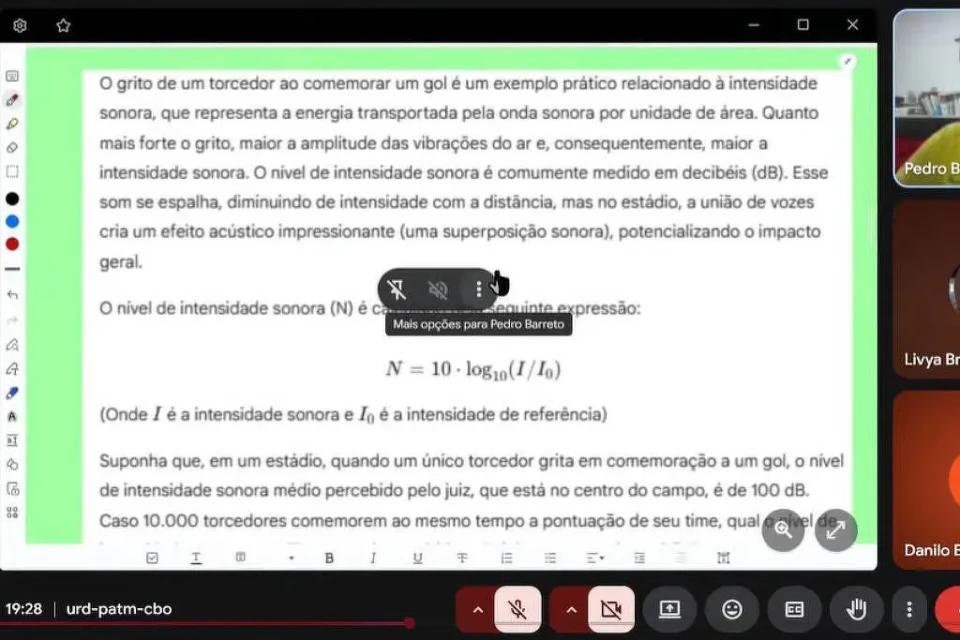Select the eraser tool in sidebar

[12, 147]
